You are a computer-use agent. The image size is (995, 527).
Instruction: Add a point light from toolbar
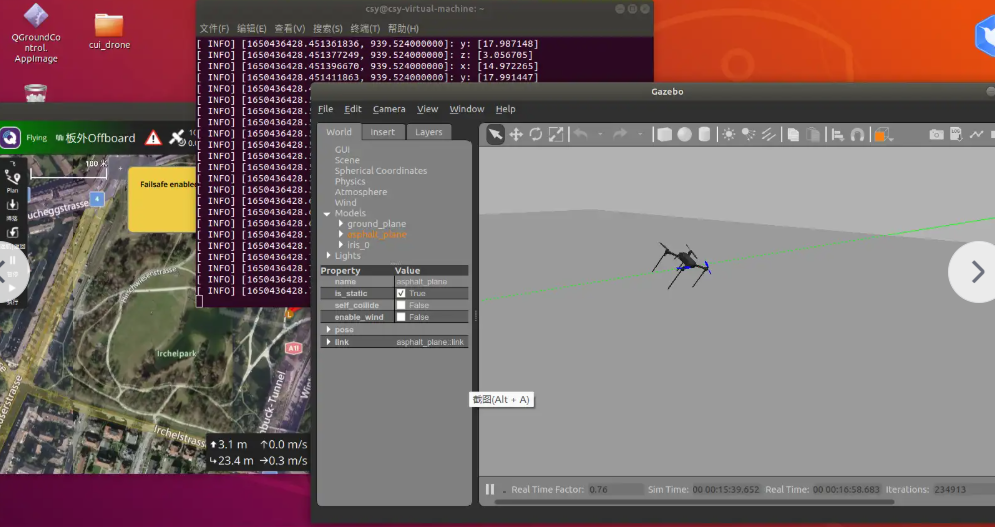click(729, 134)
